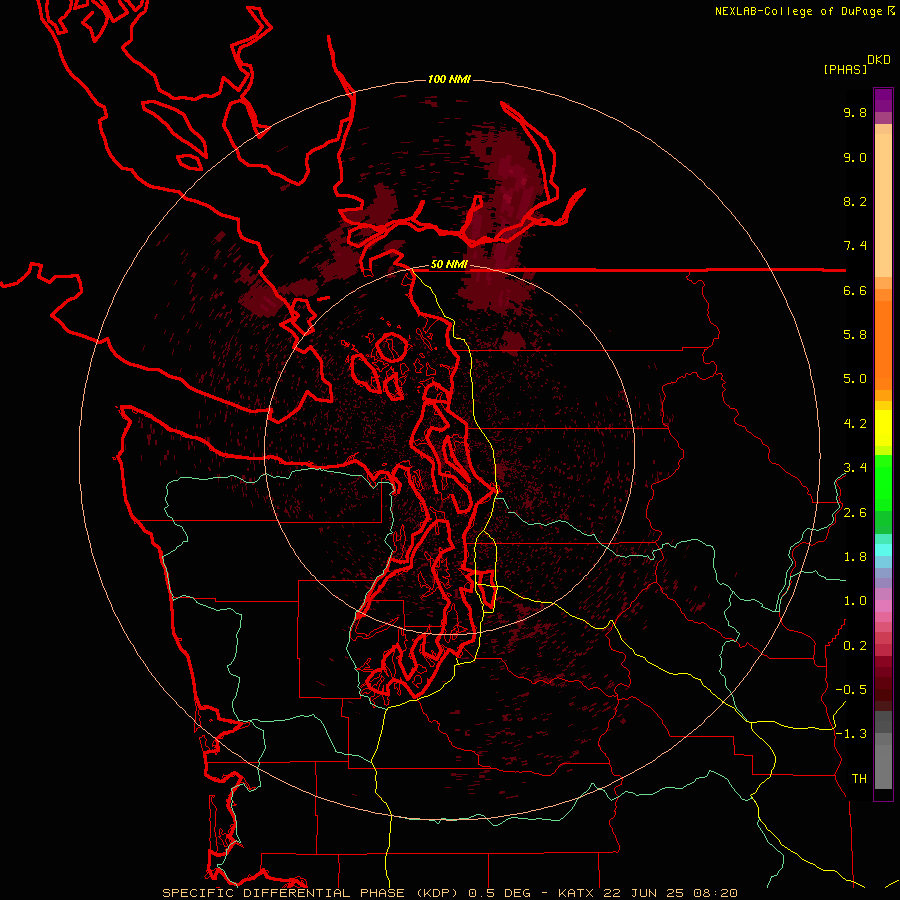The height and width of the screenshot is (900, 900).
Task: Pick the cyan color bar segment
Action: point(883,550)
